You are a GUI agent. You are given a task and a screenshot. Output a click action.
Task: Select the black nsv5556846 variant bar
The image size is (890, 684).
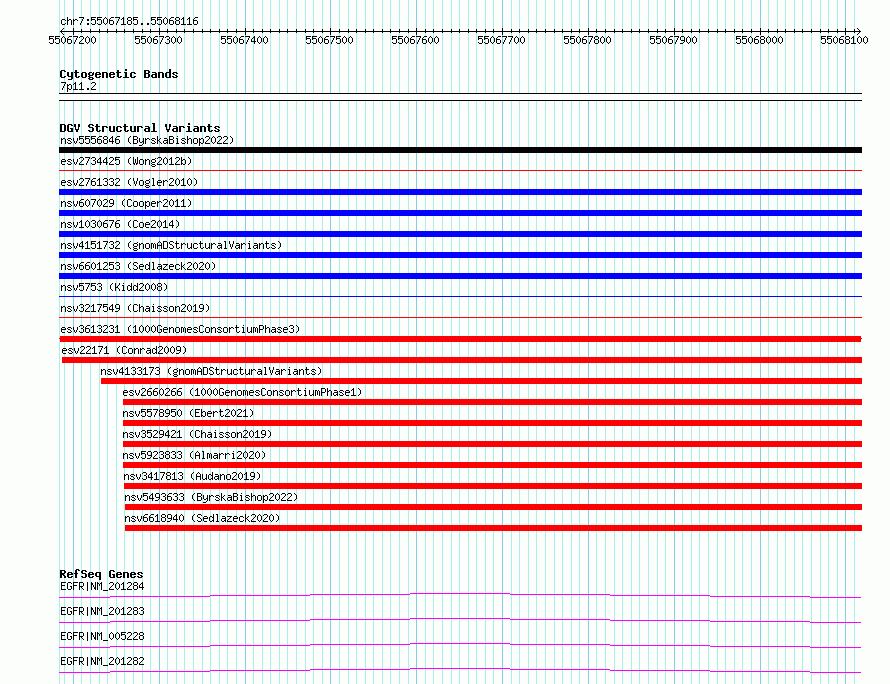[460, 150]
